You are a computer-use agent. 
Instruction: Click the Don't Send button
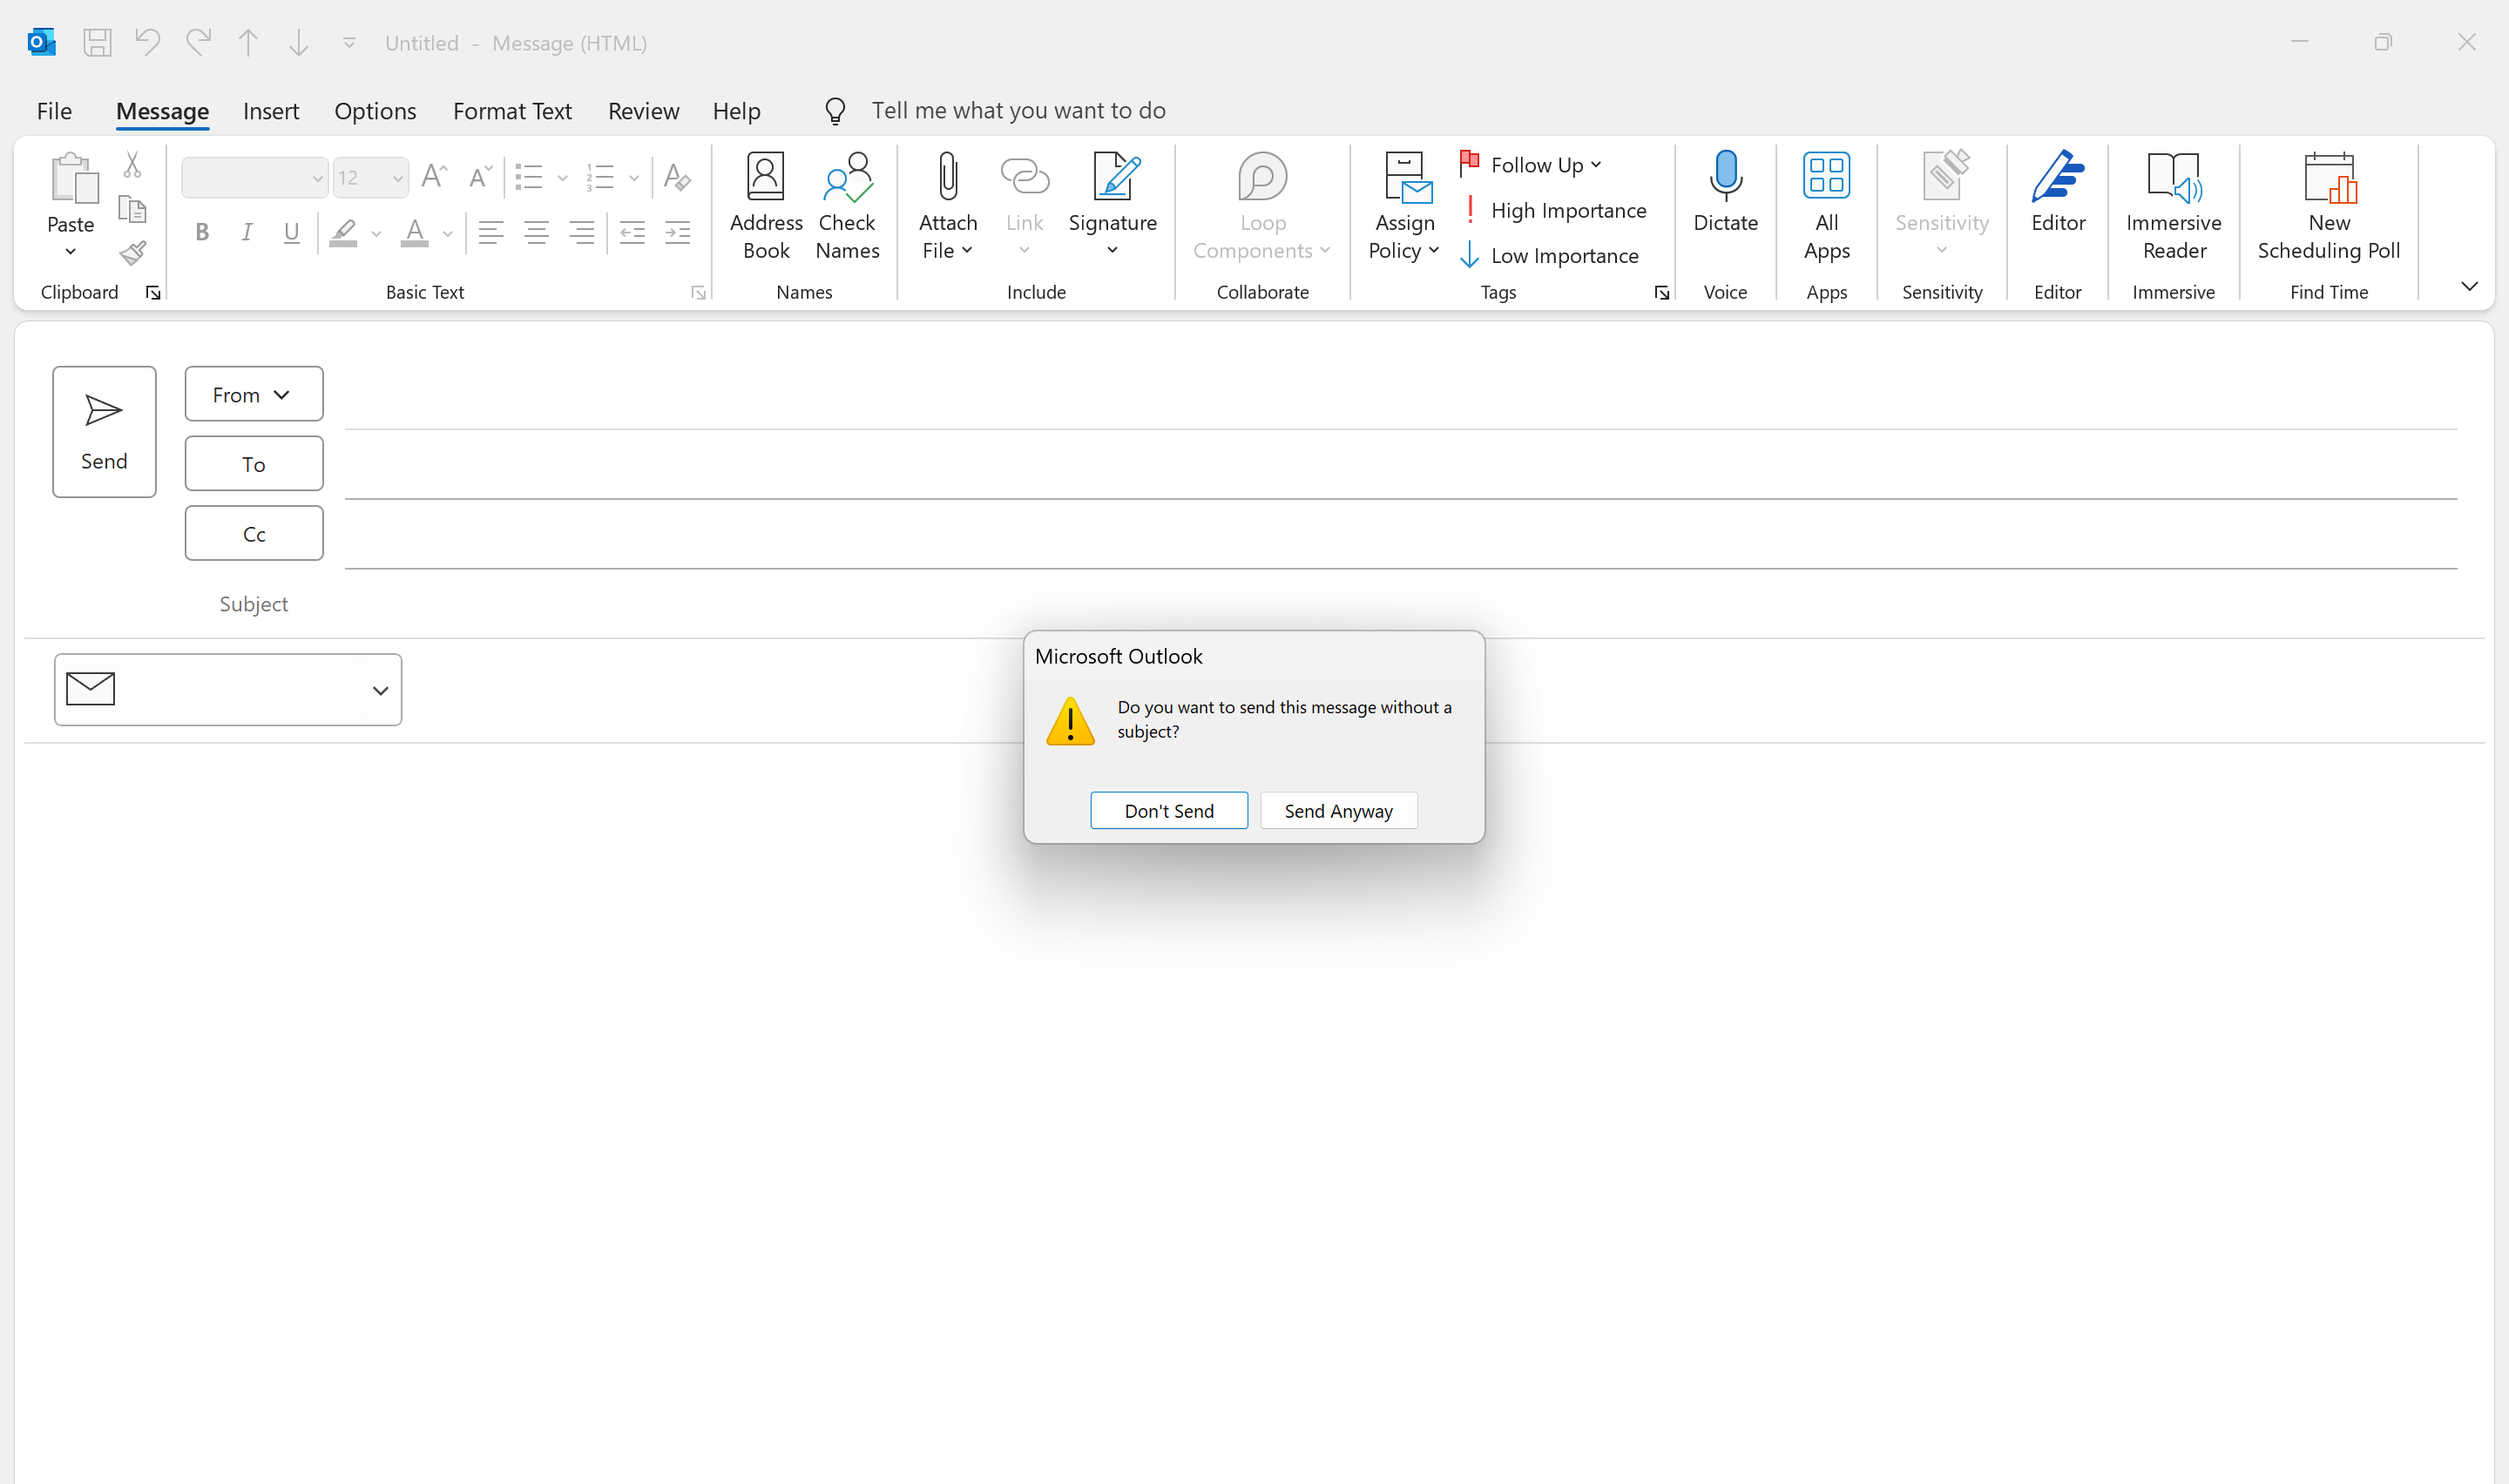point(1169,810)
